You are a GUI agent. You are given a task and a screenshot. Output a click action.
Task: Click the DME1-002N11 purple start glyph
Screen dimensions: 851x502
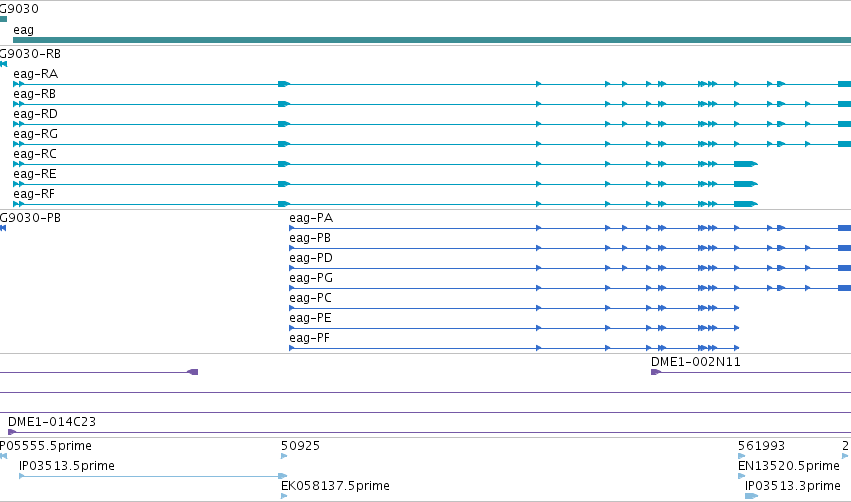tap(656, 372)
